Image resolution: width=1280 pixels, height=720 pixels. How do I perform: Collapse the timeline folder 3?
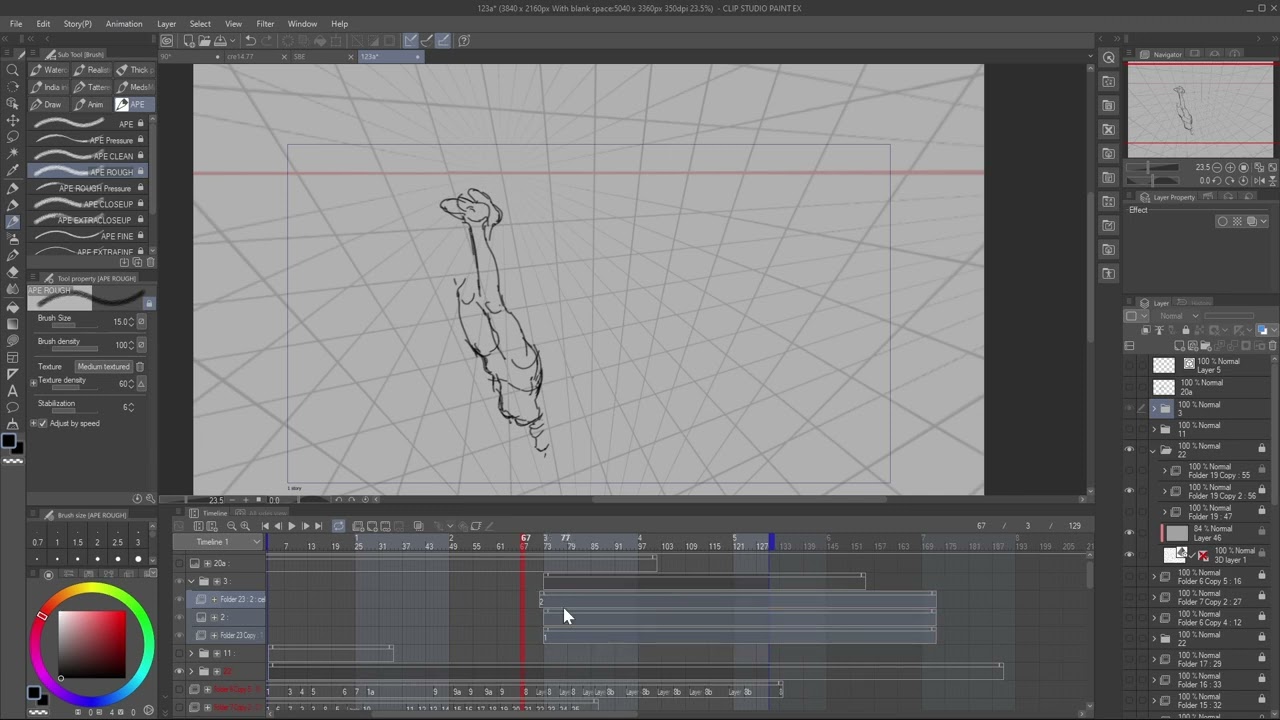click(191, 581)
